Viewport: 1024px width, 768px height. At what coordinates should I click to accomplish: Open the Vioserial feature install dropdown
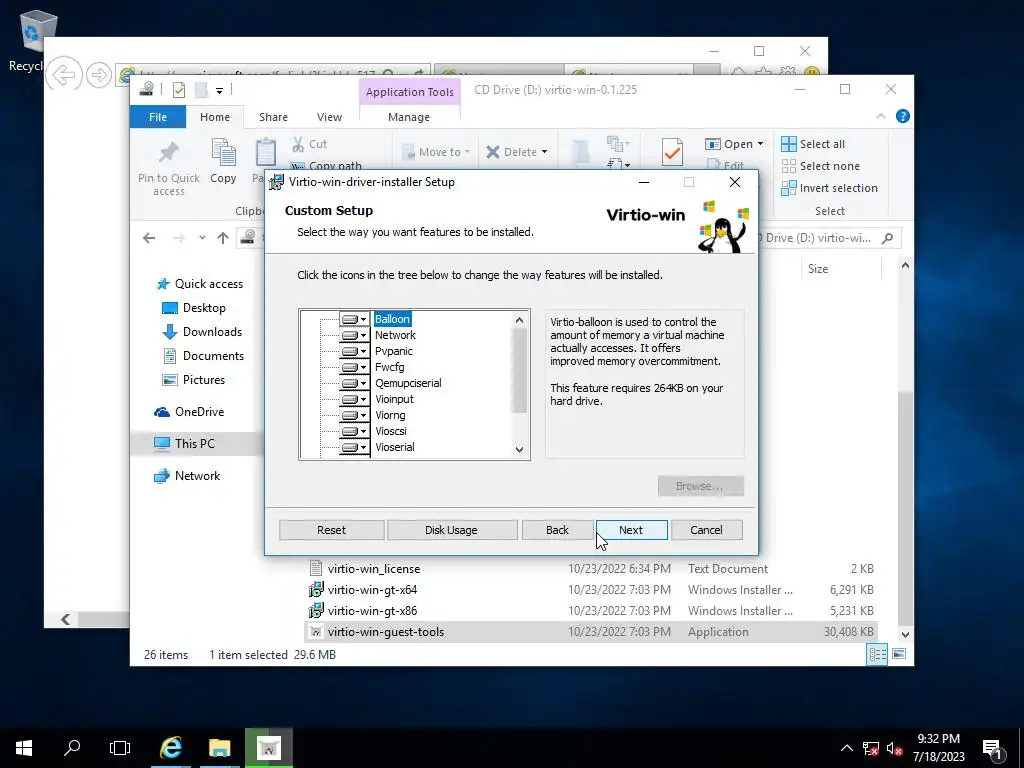click(x=354, y=447)
